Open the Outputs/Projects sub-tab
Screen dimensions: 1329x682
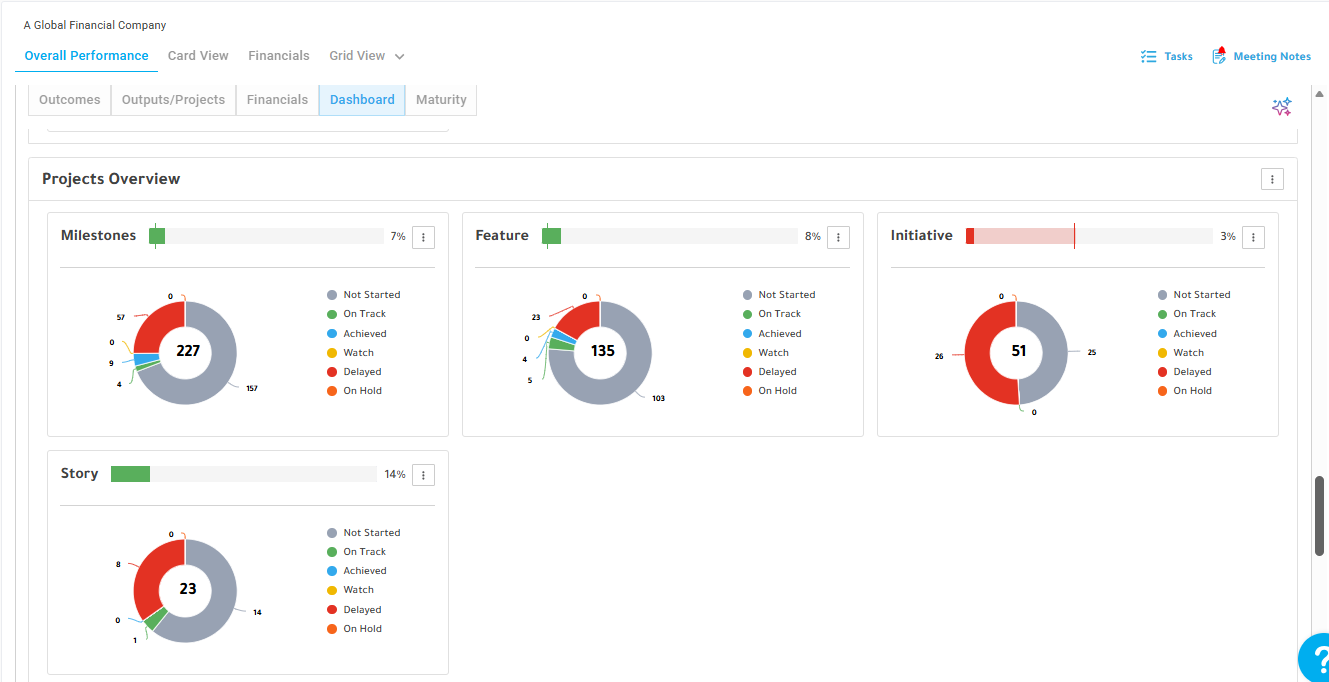pyautogui.click(x=173, y=100)
